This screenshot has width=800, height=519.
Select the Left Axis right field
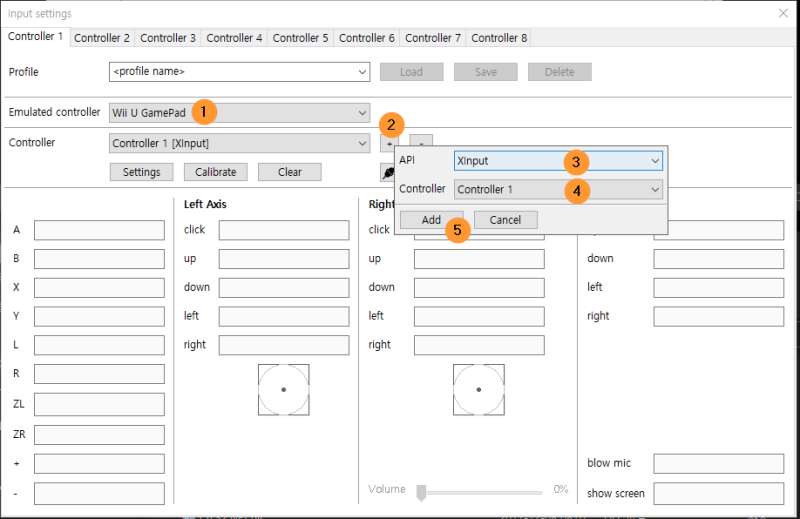click(284, 345)
